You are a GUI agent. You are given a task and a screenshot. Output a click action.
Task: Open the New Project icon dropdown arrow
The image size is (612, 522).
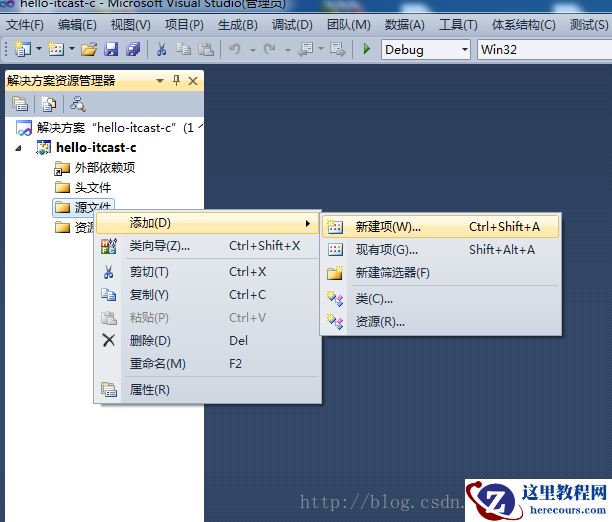coord(39,49)
